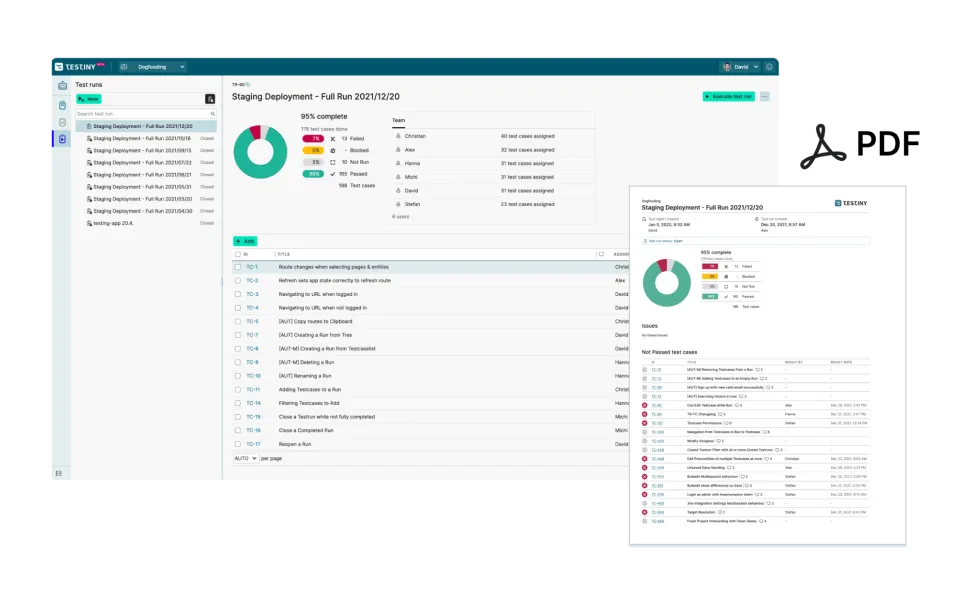Open the Dogfooding project dropdown
The width and height of the screenshot is (960, 600).
pyautogui.click(x=153, y=67)
